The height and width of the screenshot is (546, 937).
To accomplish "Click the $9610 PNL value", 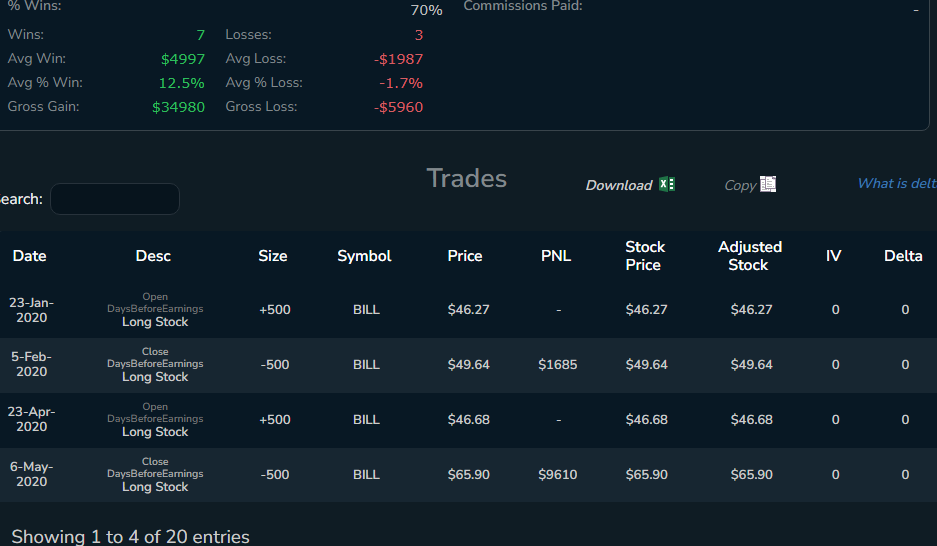I will click(557, 475).
